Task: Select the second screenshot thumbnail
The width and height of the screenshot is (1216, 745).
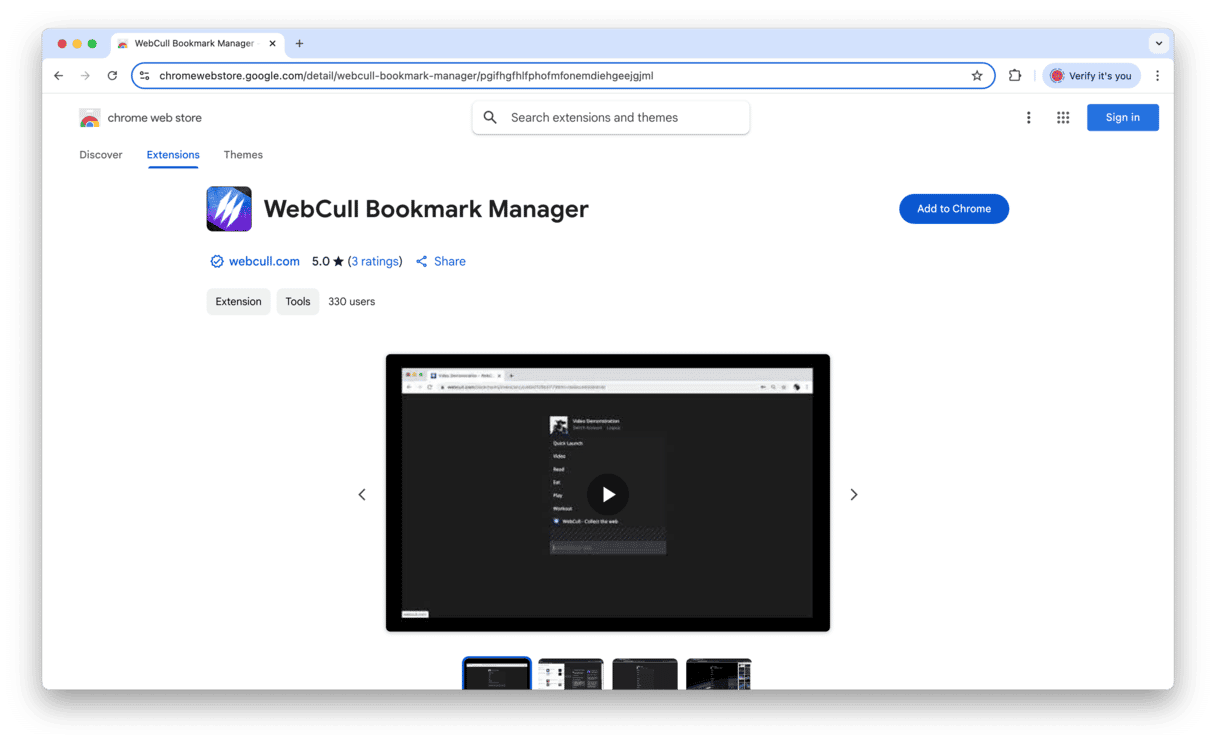Action: [x=571, y=674]
